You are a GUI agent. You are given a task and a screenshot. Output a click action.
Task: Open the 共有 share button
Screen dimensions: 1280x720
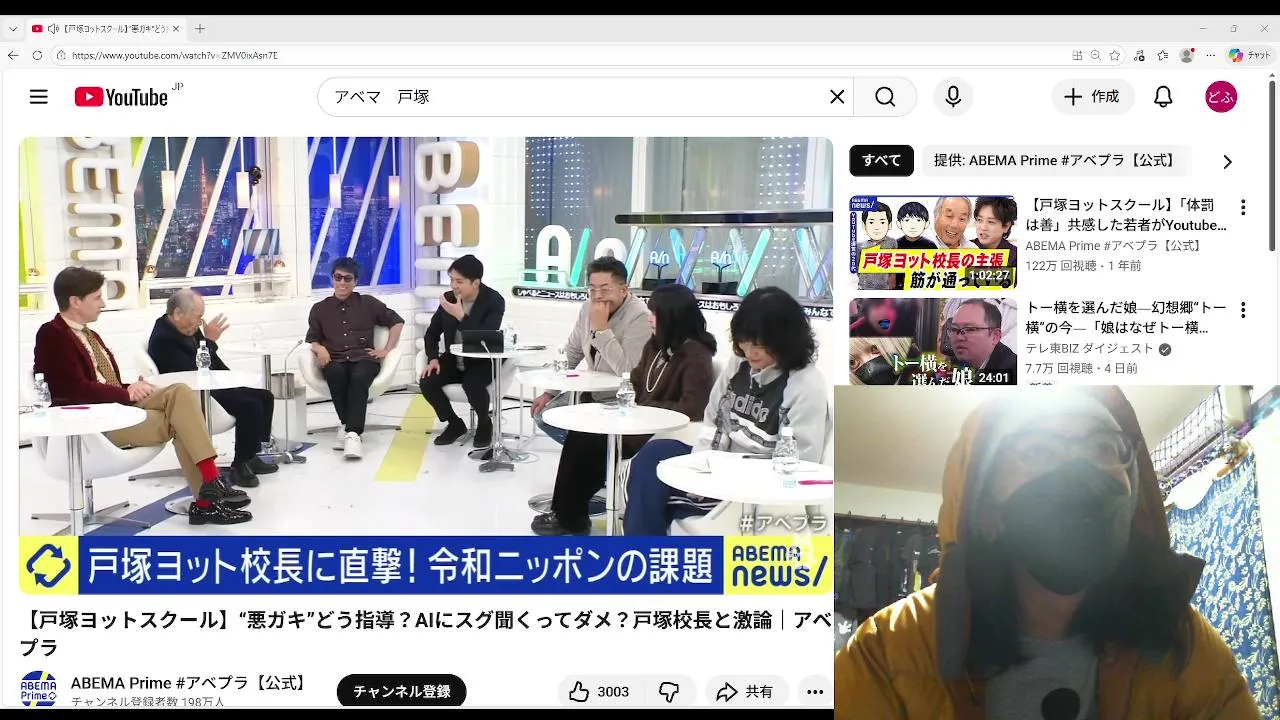pyautogui.click(x=746, y=691)
